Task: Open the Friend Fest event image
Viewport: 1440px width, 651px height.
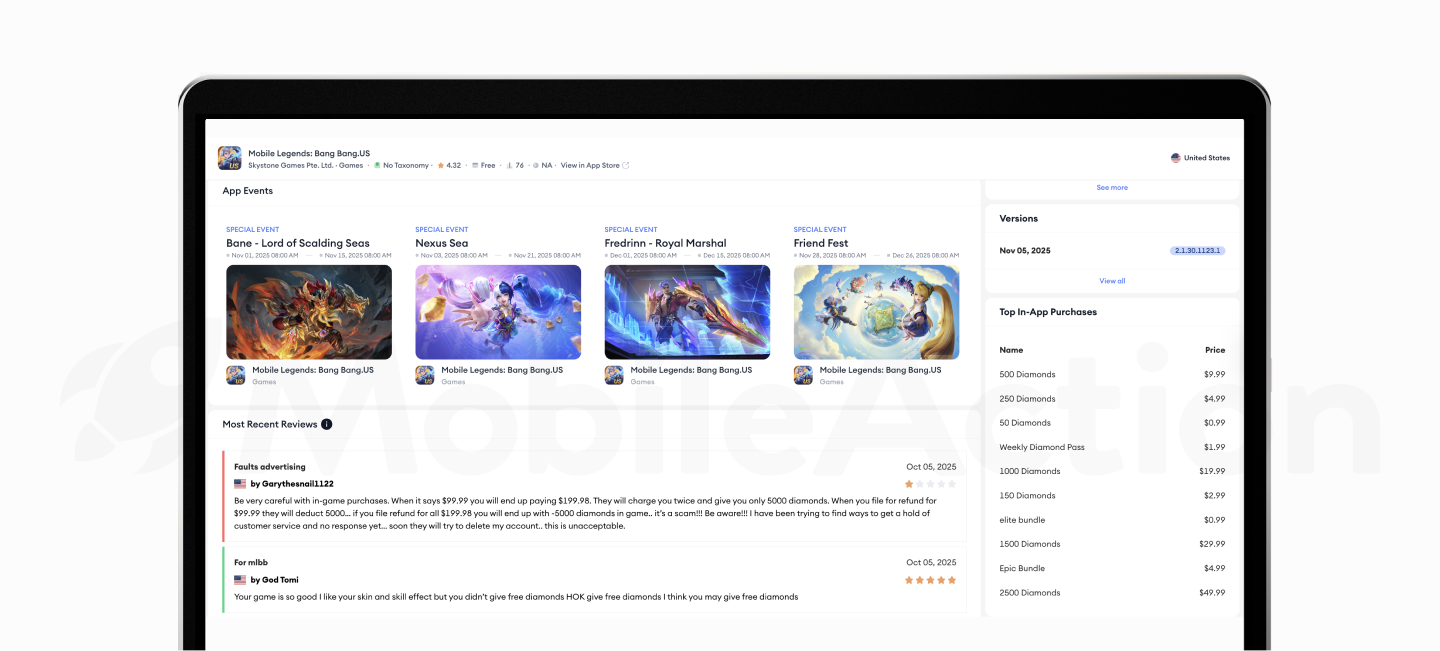Action: [x=876, y=312]
